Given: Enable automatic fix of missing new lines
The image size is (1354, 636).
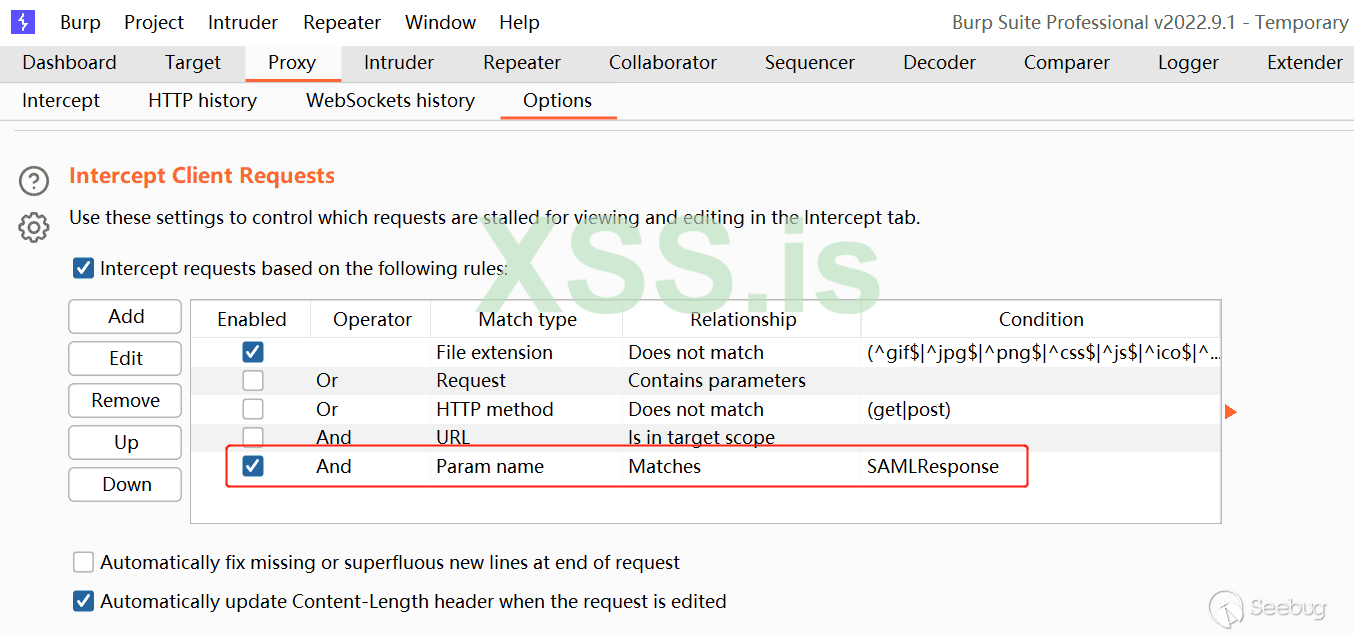Looking at the screenshot, I should 84,563.
